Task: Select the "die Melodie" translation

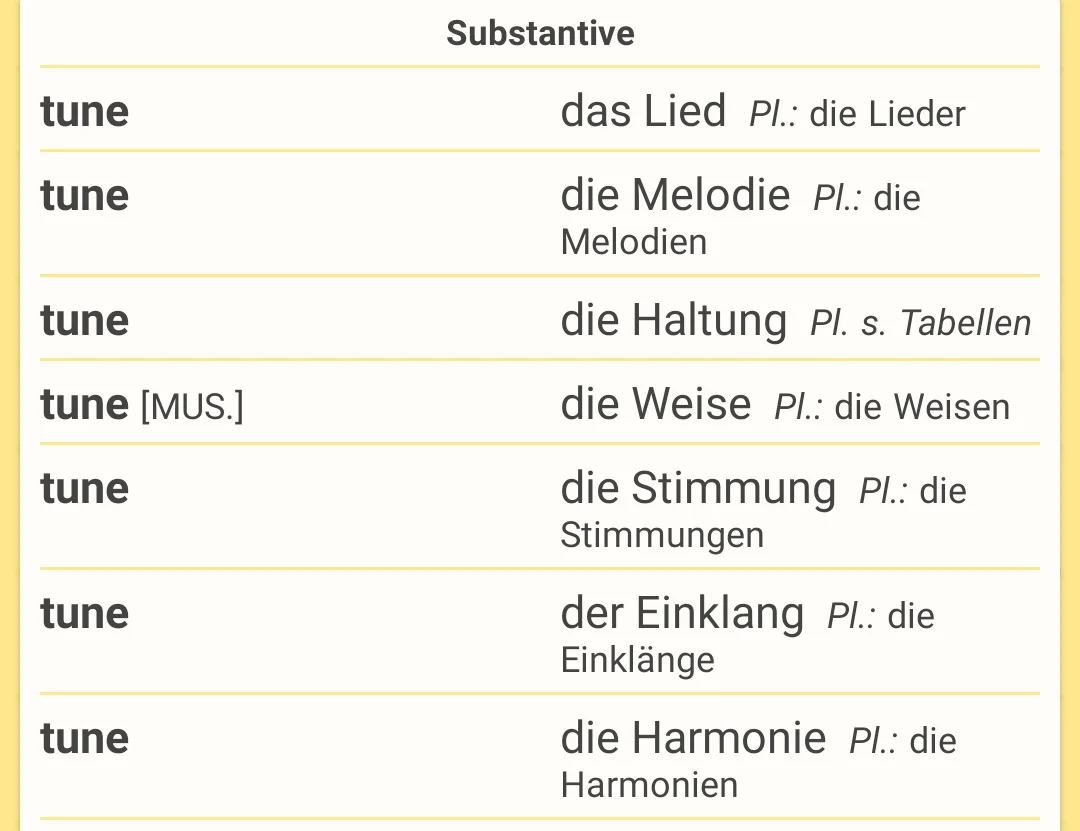Action: (x=675, y=195)
